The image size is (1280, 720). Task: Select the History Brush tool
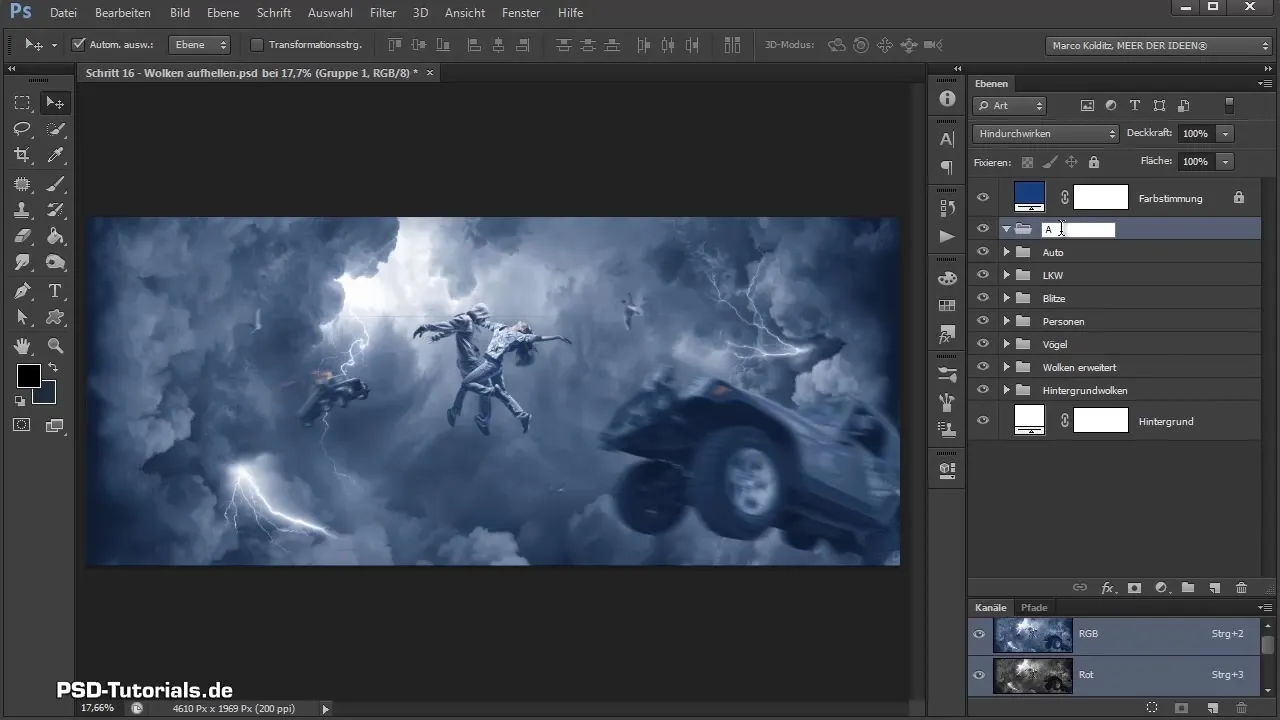point(55,210)
